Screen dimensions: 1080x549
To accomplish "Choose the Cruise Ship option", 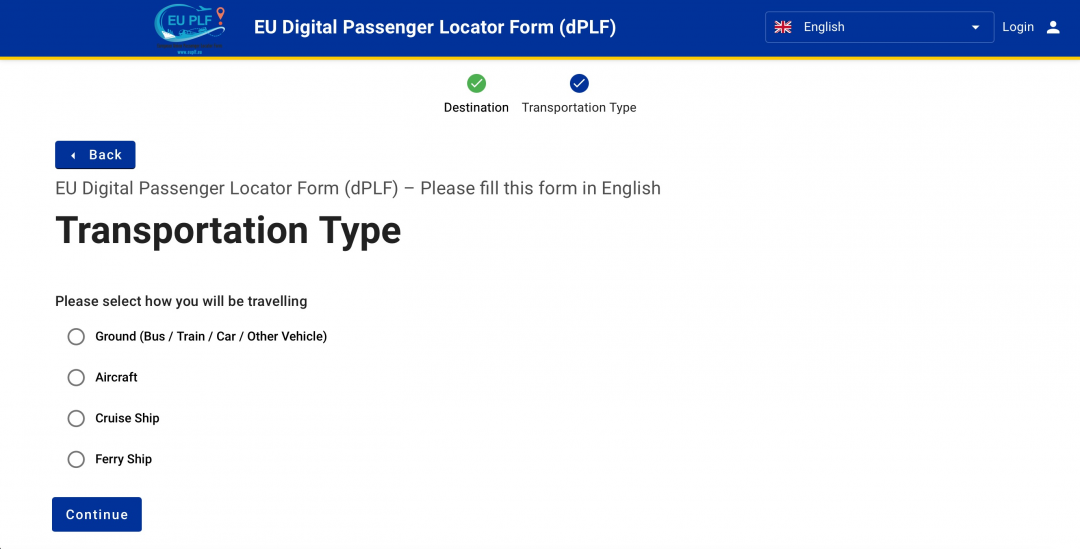I will [76, 418].
